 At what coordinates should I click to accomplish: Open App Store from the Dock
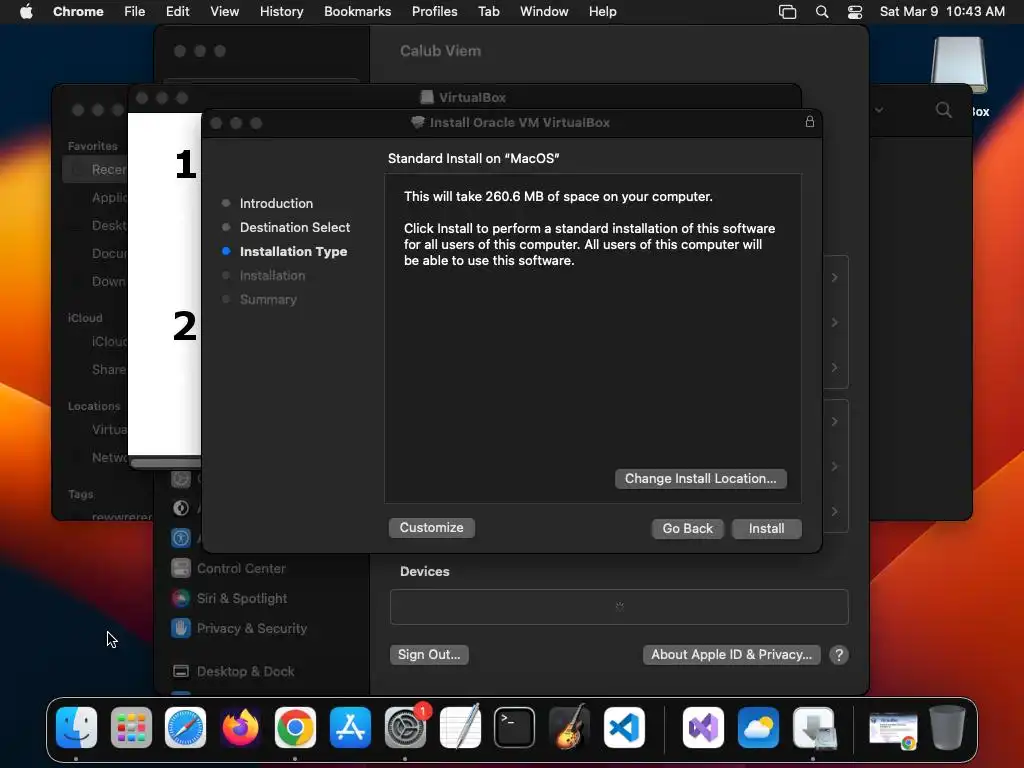350,728
